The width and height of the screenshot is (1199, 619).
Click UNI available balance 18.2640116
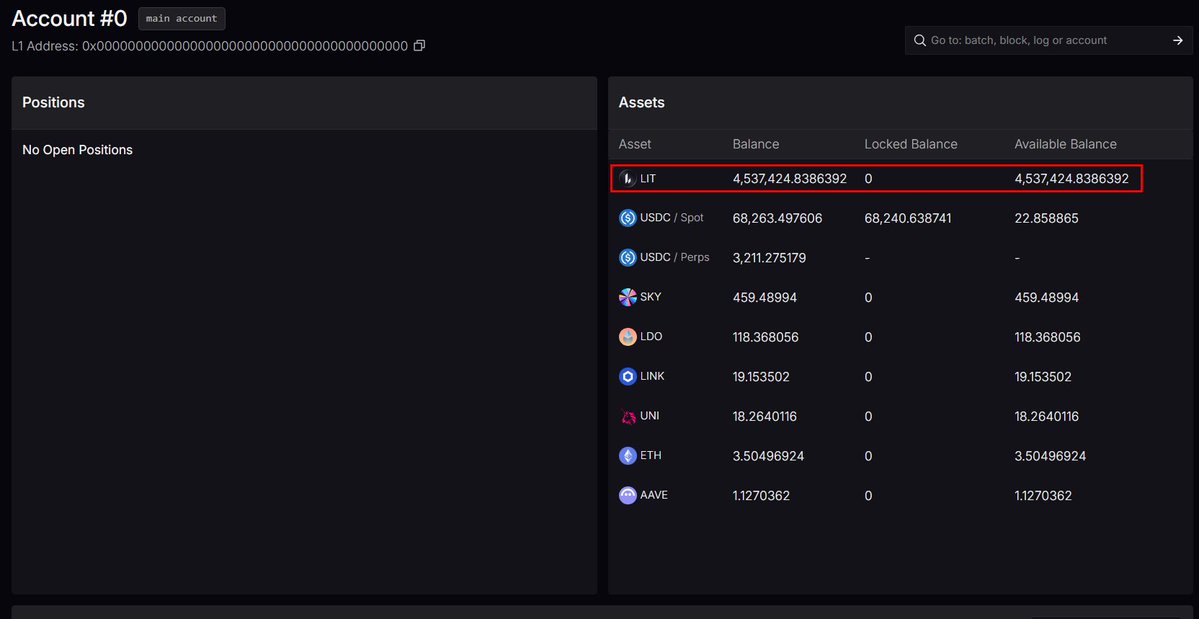coord(1048,416)
